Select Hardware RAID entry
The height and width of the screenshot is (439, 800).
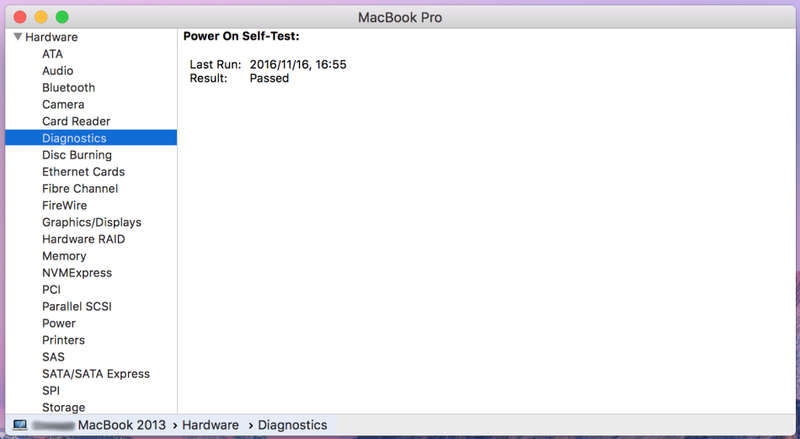tap(84, 239)
